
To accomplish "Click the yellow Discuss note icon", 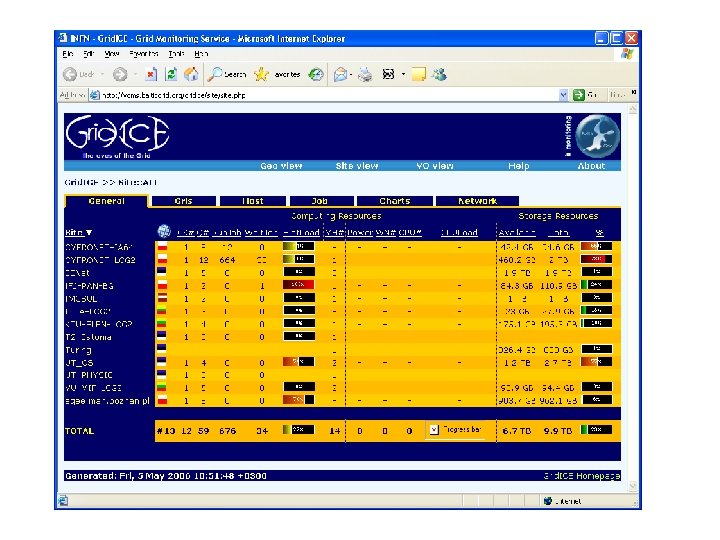I will point(419,74).
